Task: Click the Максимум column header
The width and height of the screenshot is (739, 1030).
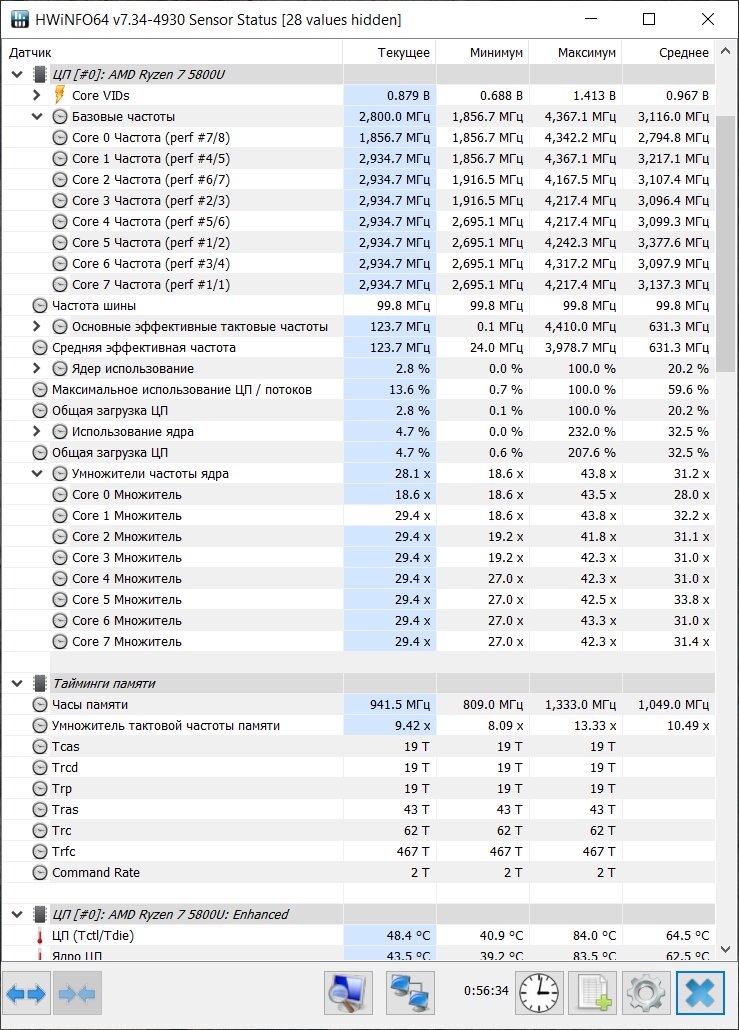Action: click(575, 53)
